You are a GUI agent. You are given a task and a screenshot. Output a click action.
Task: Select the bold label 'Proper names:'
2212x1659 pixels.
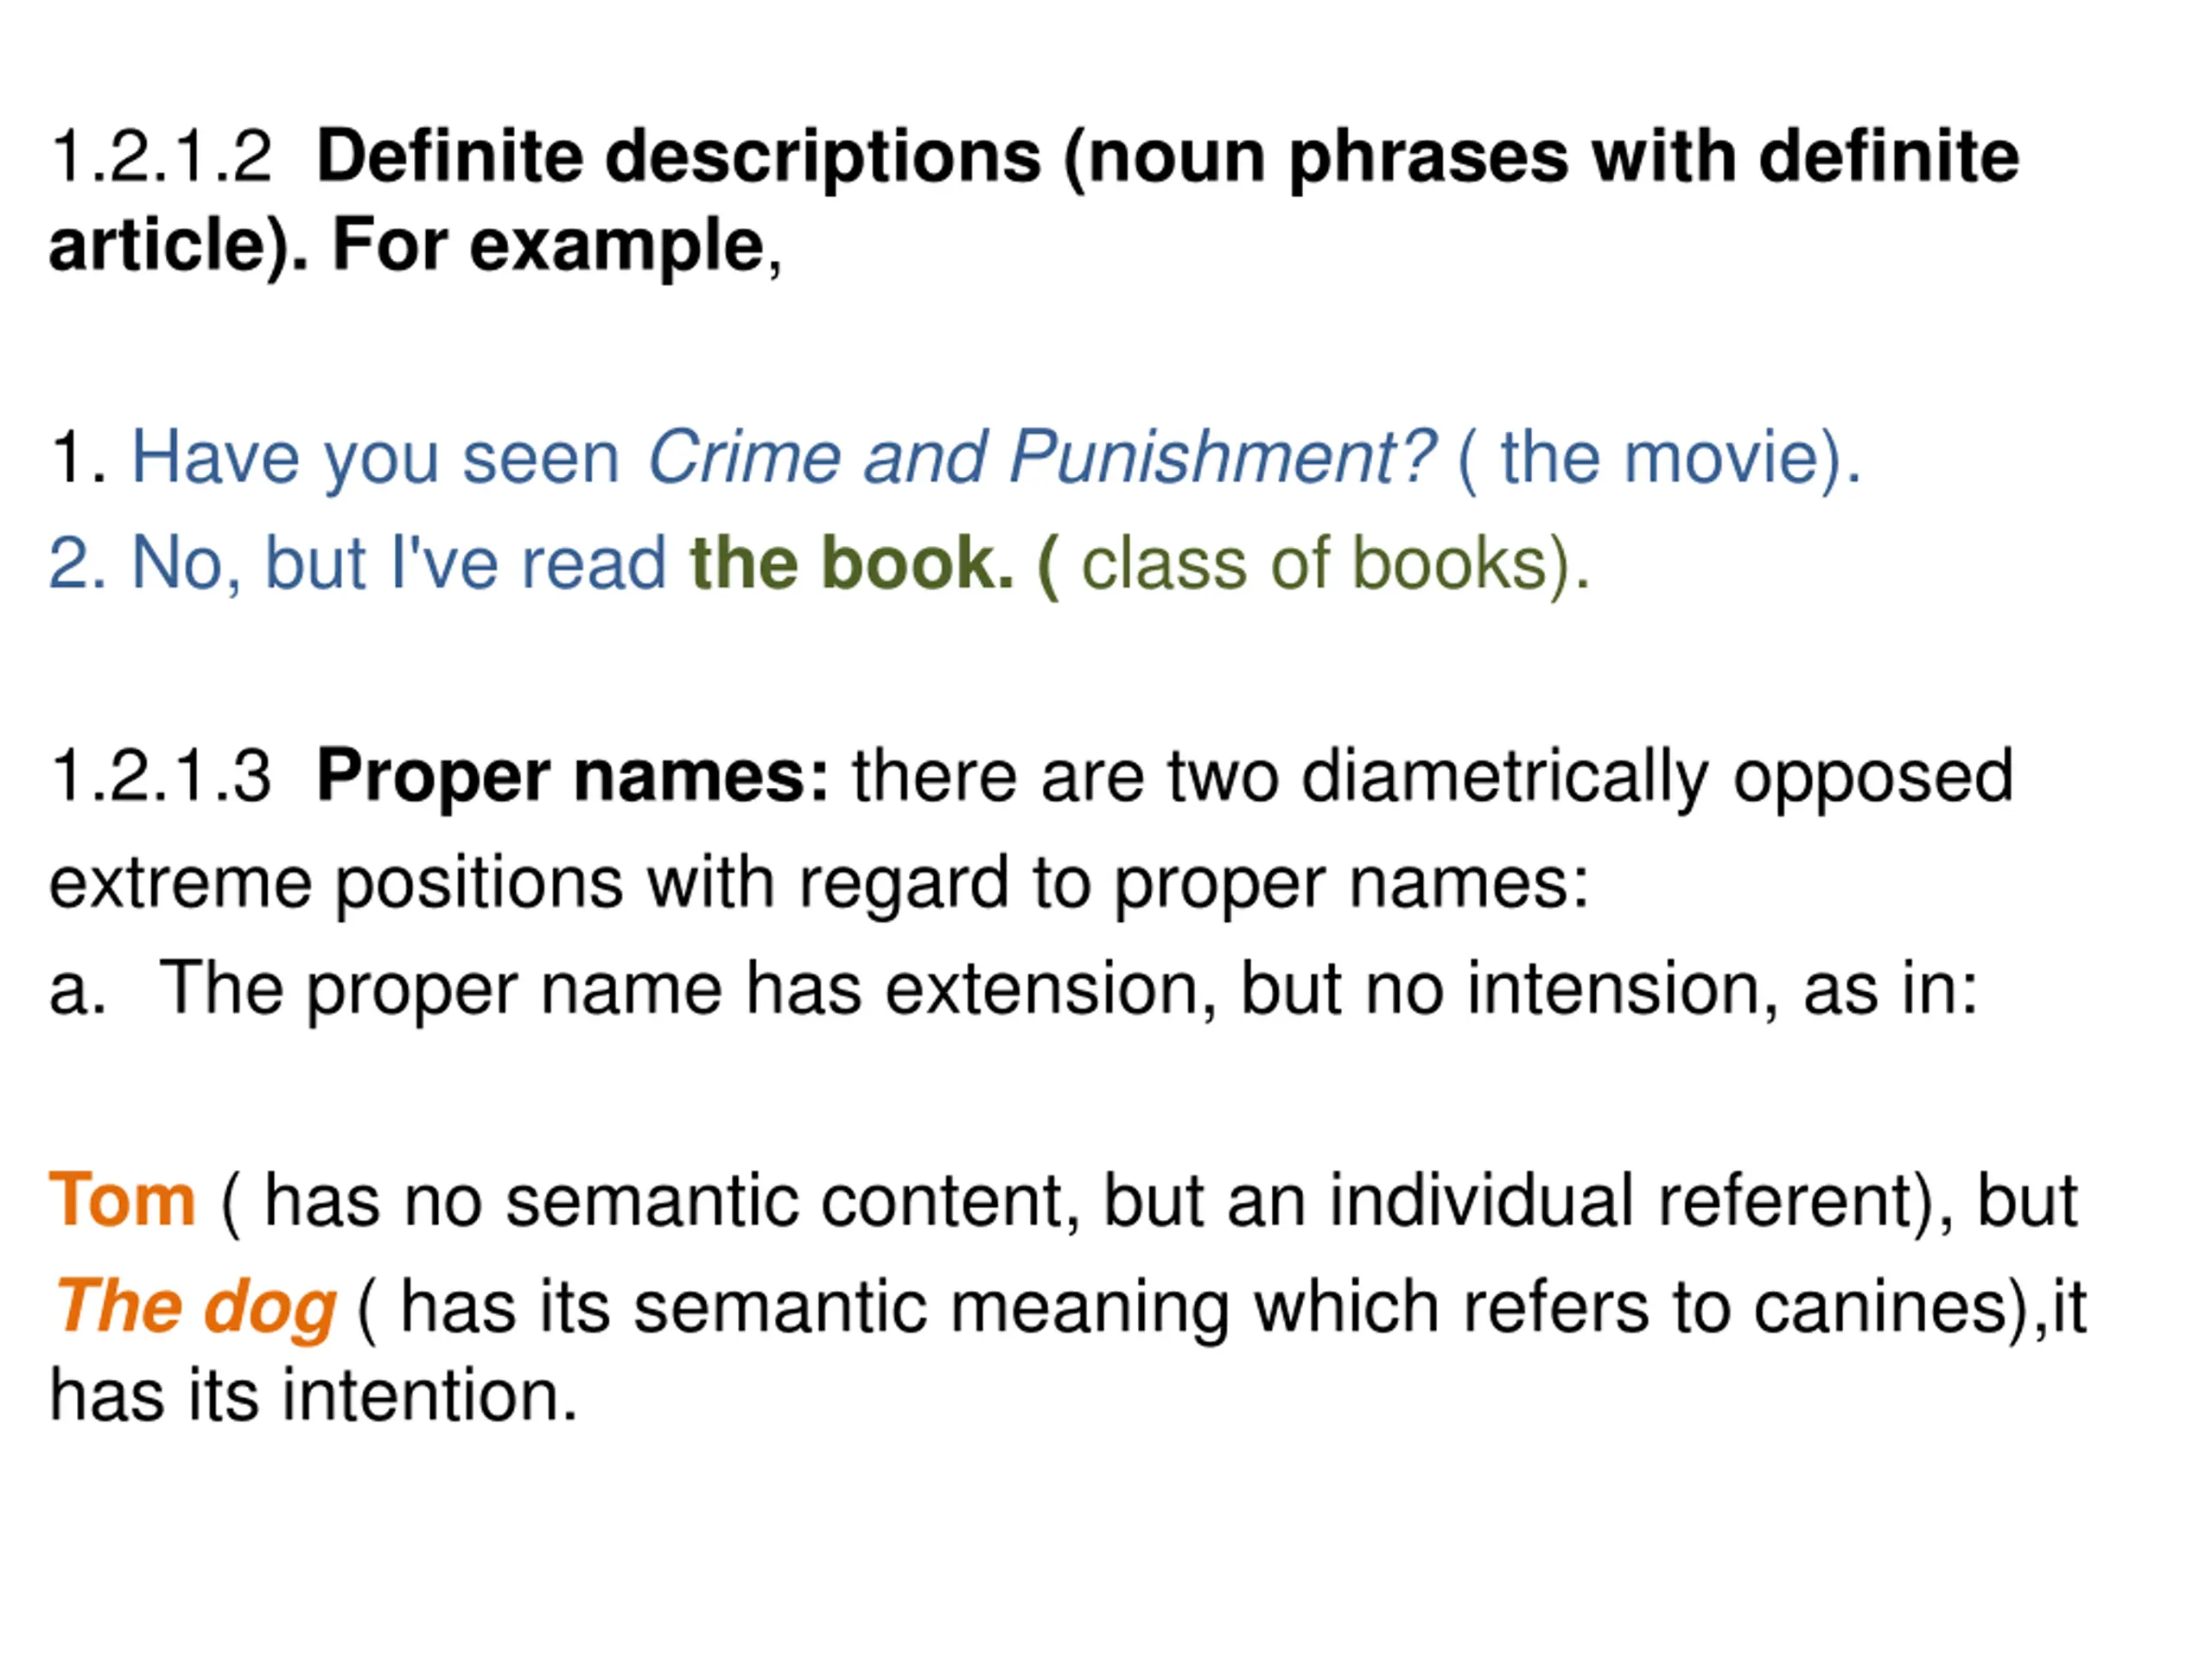point(573,777)
